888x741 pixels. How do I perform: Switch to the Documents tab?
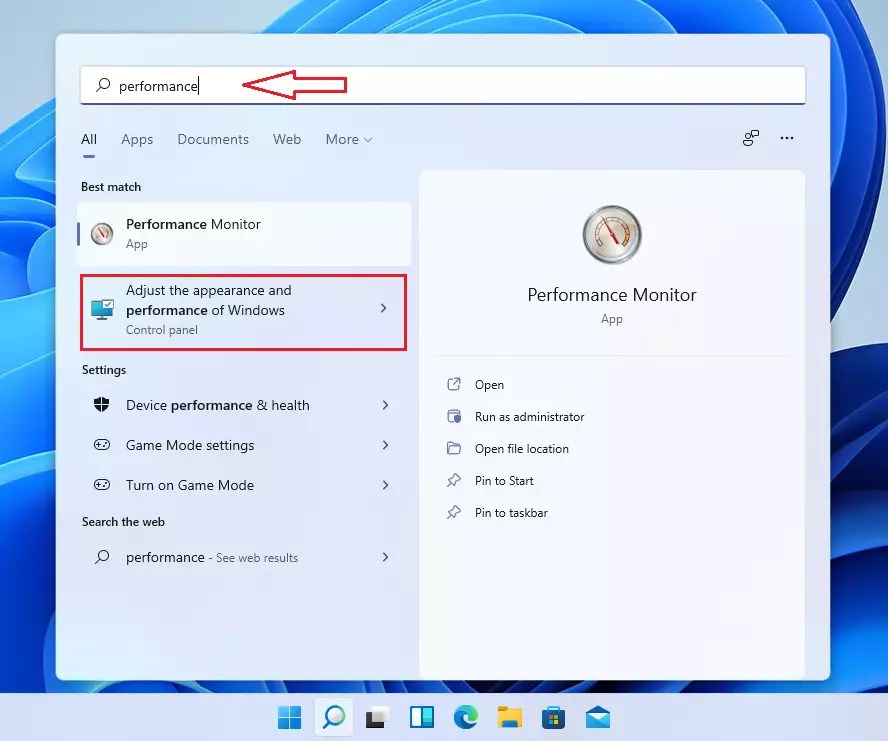point(213,139)
